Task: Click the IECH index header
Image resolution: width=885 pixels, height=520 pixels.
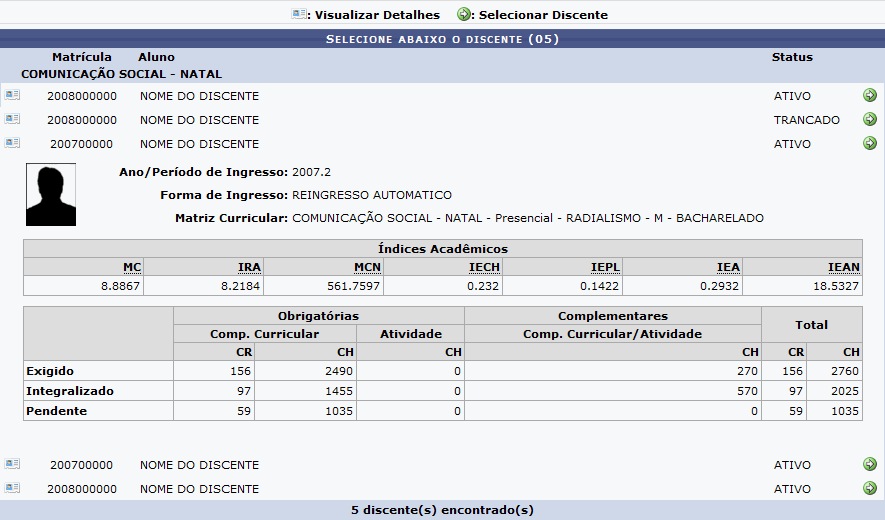Action: tap(485, 267)
